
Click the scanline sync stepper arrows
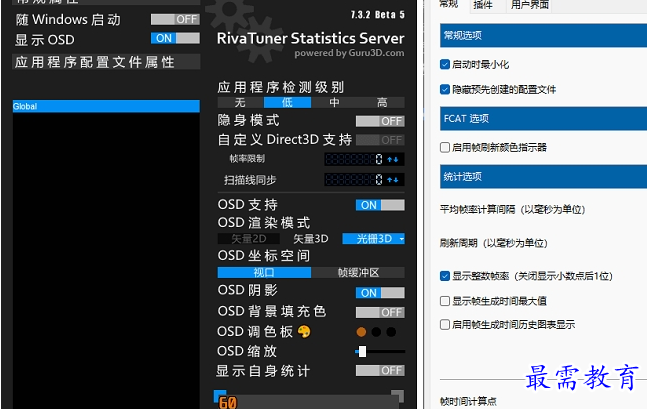pyautogui.click(x=393, y=180)
